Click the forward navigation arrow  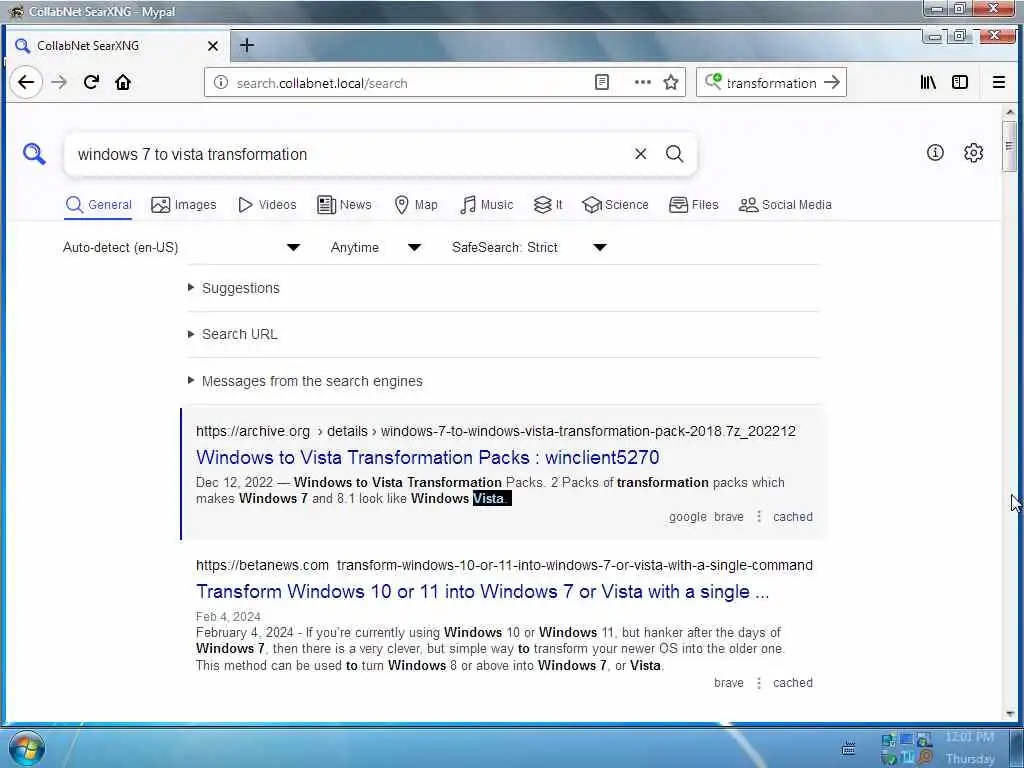click(59, 82)
